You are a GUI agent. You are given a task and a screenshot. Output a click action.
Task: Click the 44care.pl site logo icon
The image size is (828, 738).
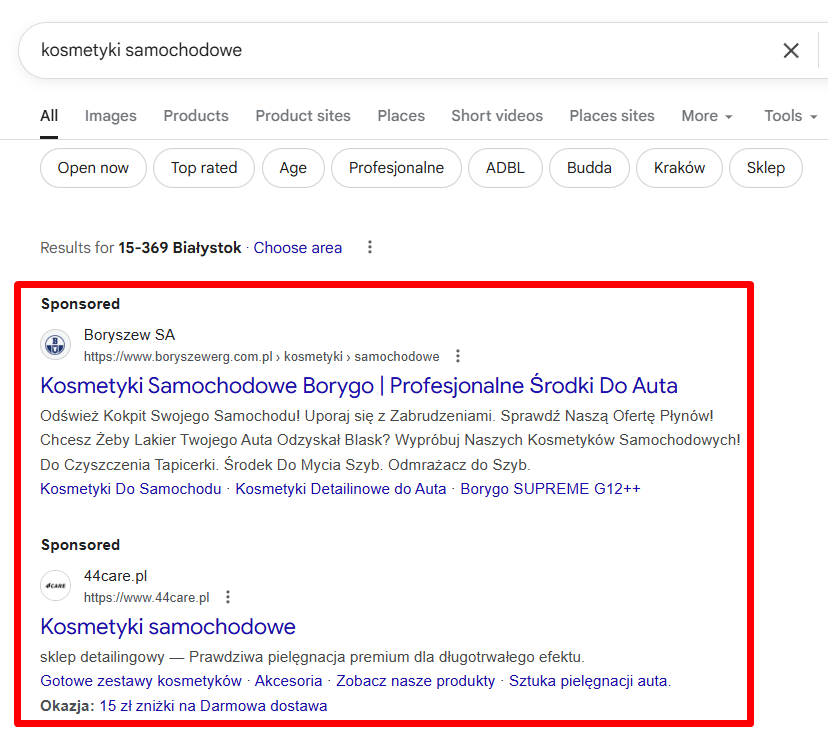[56, 586]
